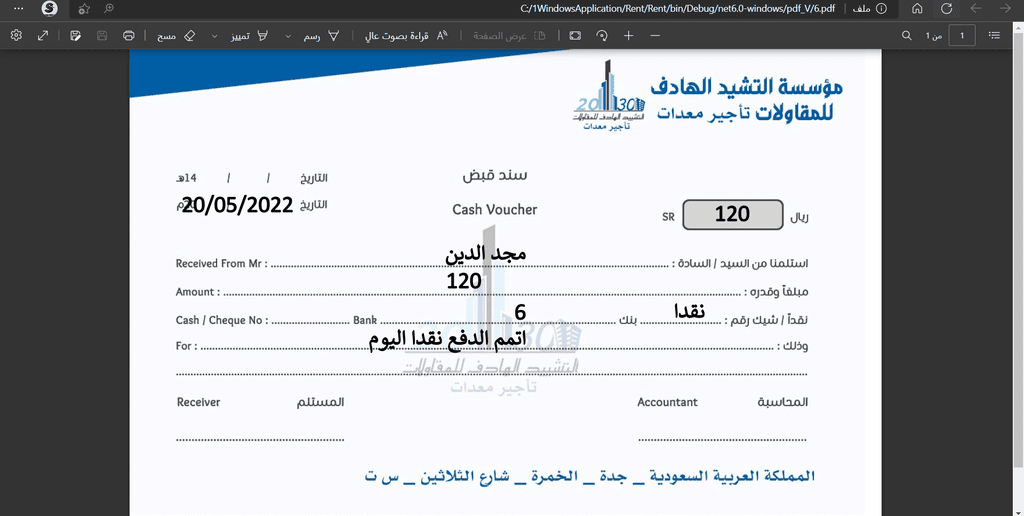Click the 'المستلم' label
1024x516 pixels.
pyautogui.click(x=321, y=402)
